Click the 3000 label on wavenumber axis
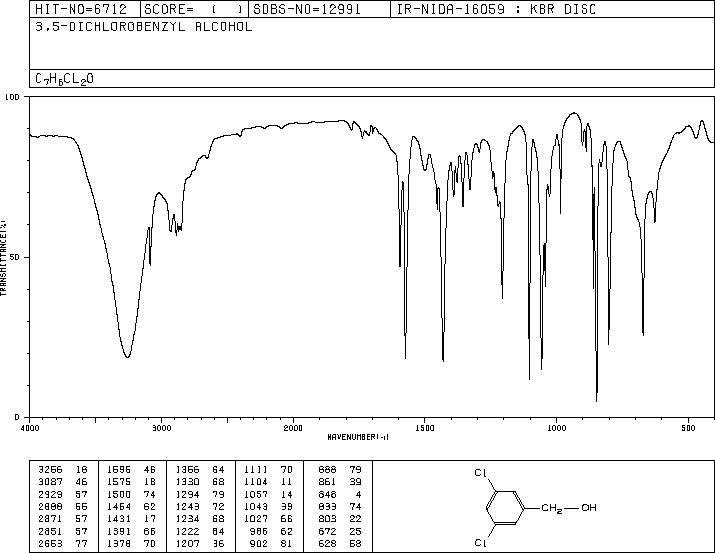Image resolution: width=715 pixels, height=553 pixels. [x=161, y=428]
